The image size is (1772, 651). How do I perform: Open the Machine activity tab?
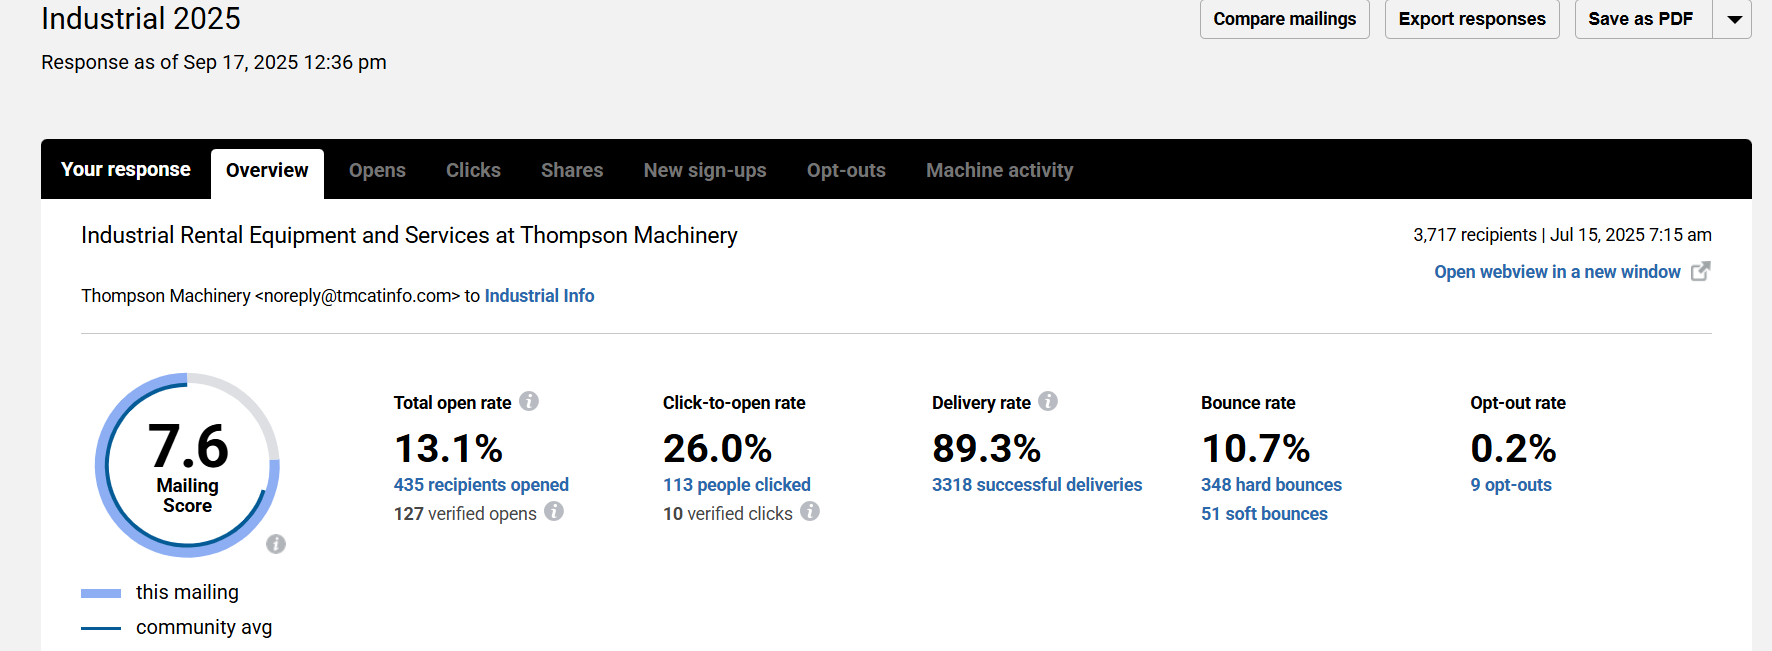point(999,170)
